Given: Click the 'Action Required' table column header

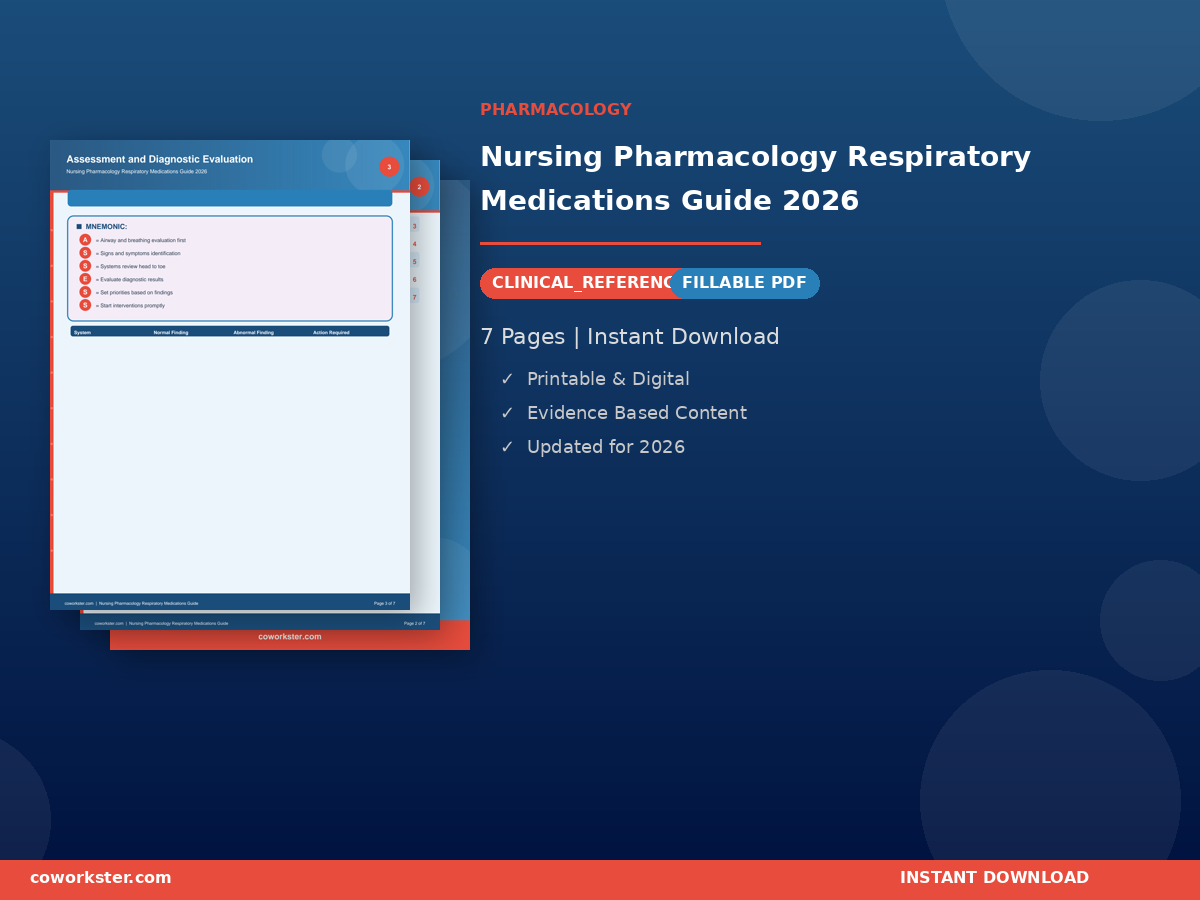Looking at the screenshot, I should tap(331, 332).
